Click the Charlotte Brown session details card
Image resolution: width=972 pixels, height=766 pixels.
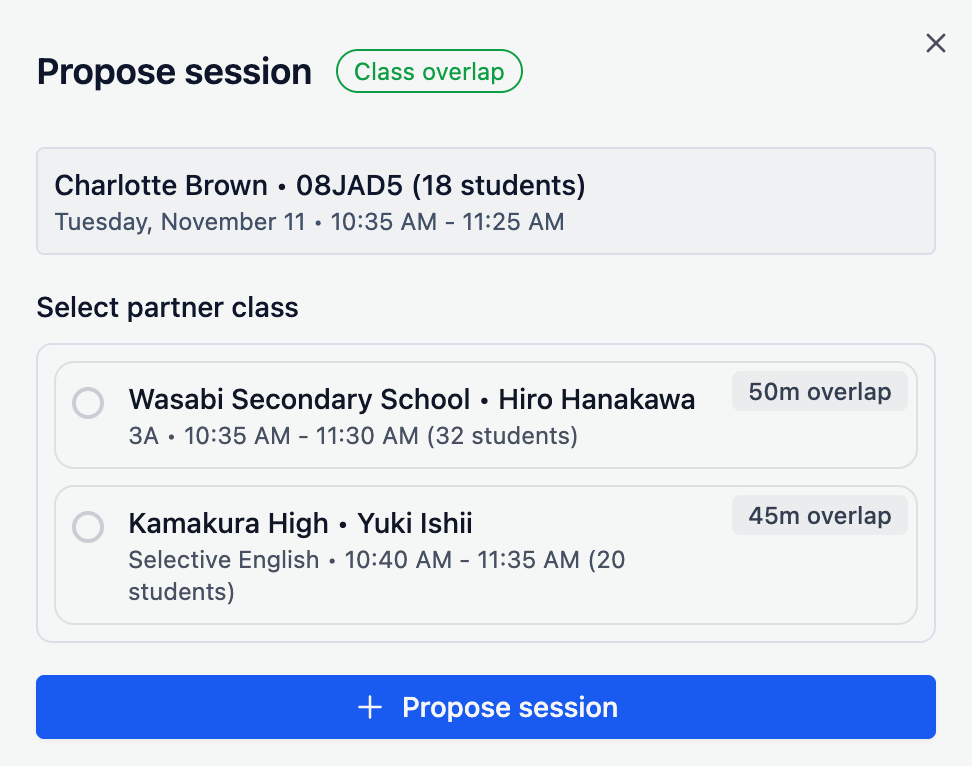(x=486, y=201)
